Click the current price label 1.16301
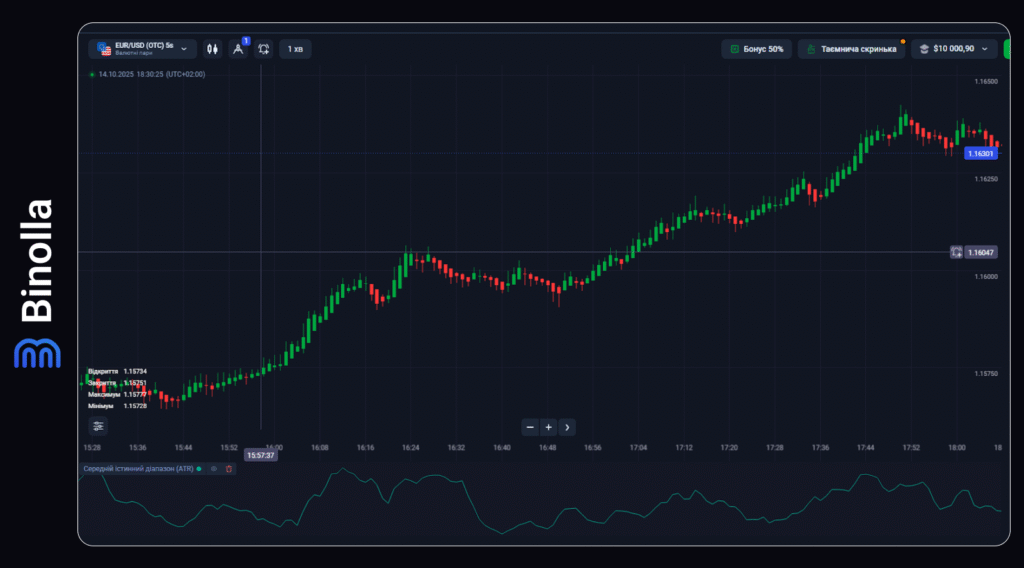The image size is (1024, 568). pyautogui.click(x=979, y=154)
